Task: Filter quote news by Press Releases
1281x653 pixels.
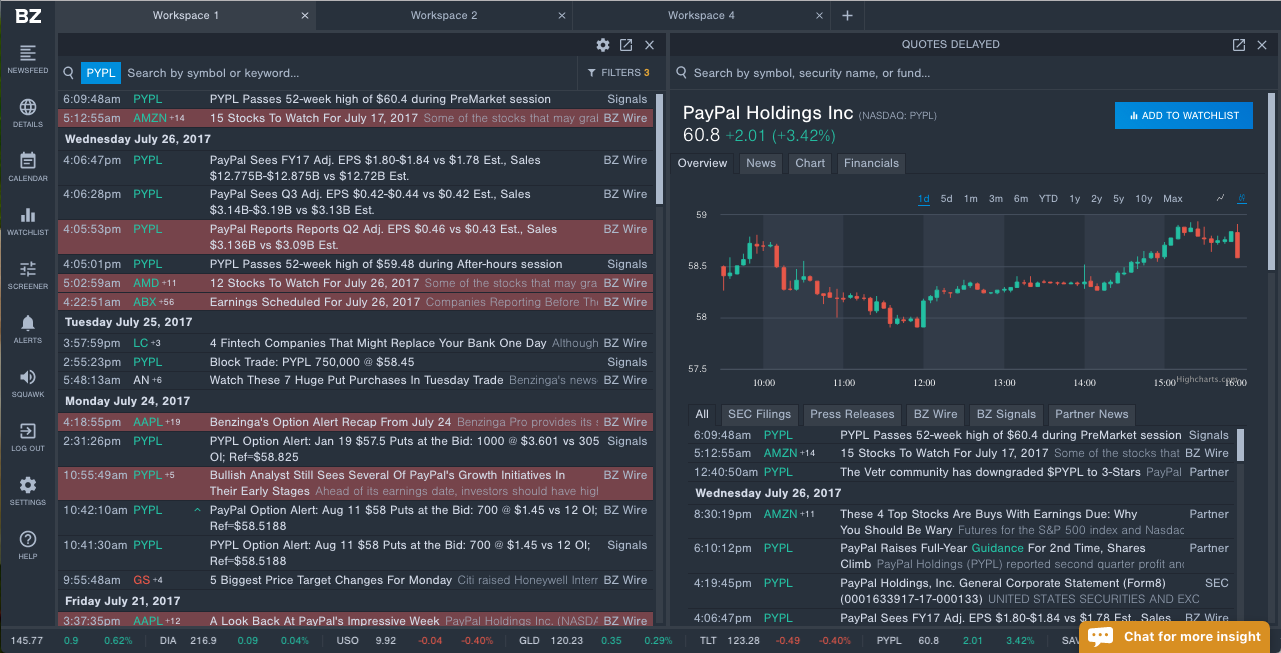Action: click(x=852, y=415)
